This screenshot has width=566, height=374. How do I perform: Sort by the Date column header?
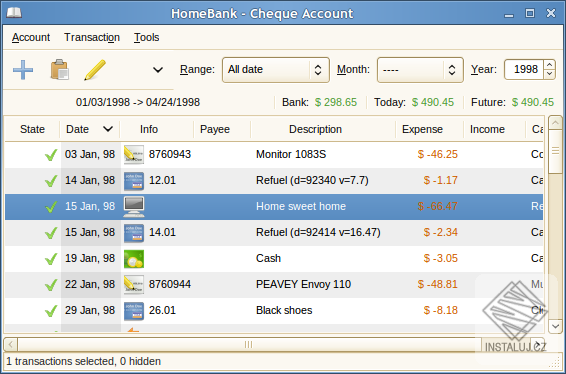click(x=90, y=129)
